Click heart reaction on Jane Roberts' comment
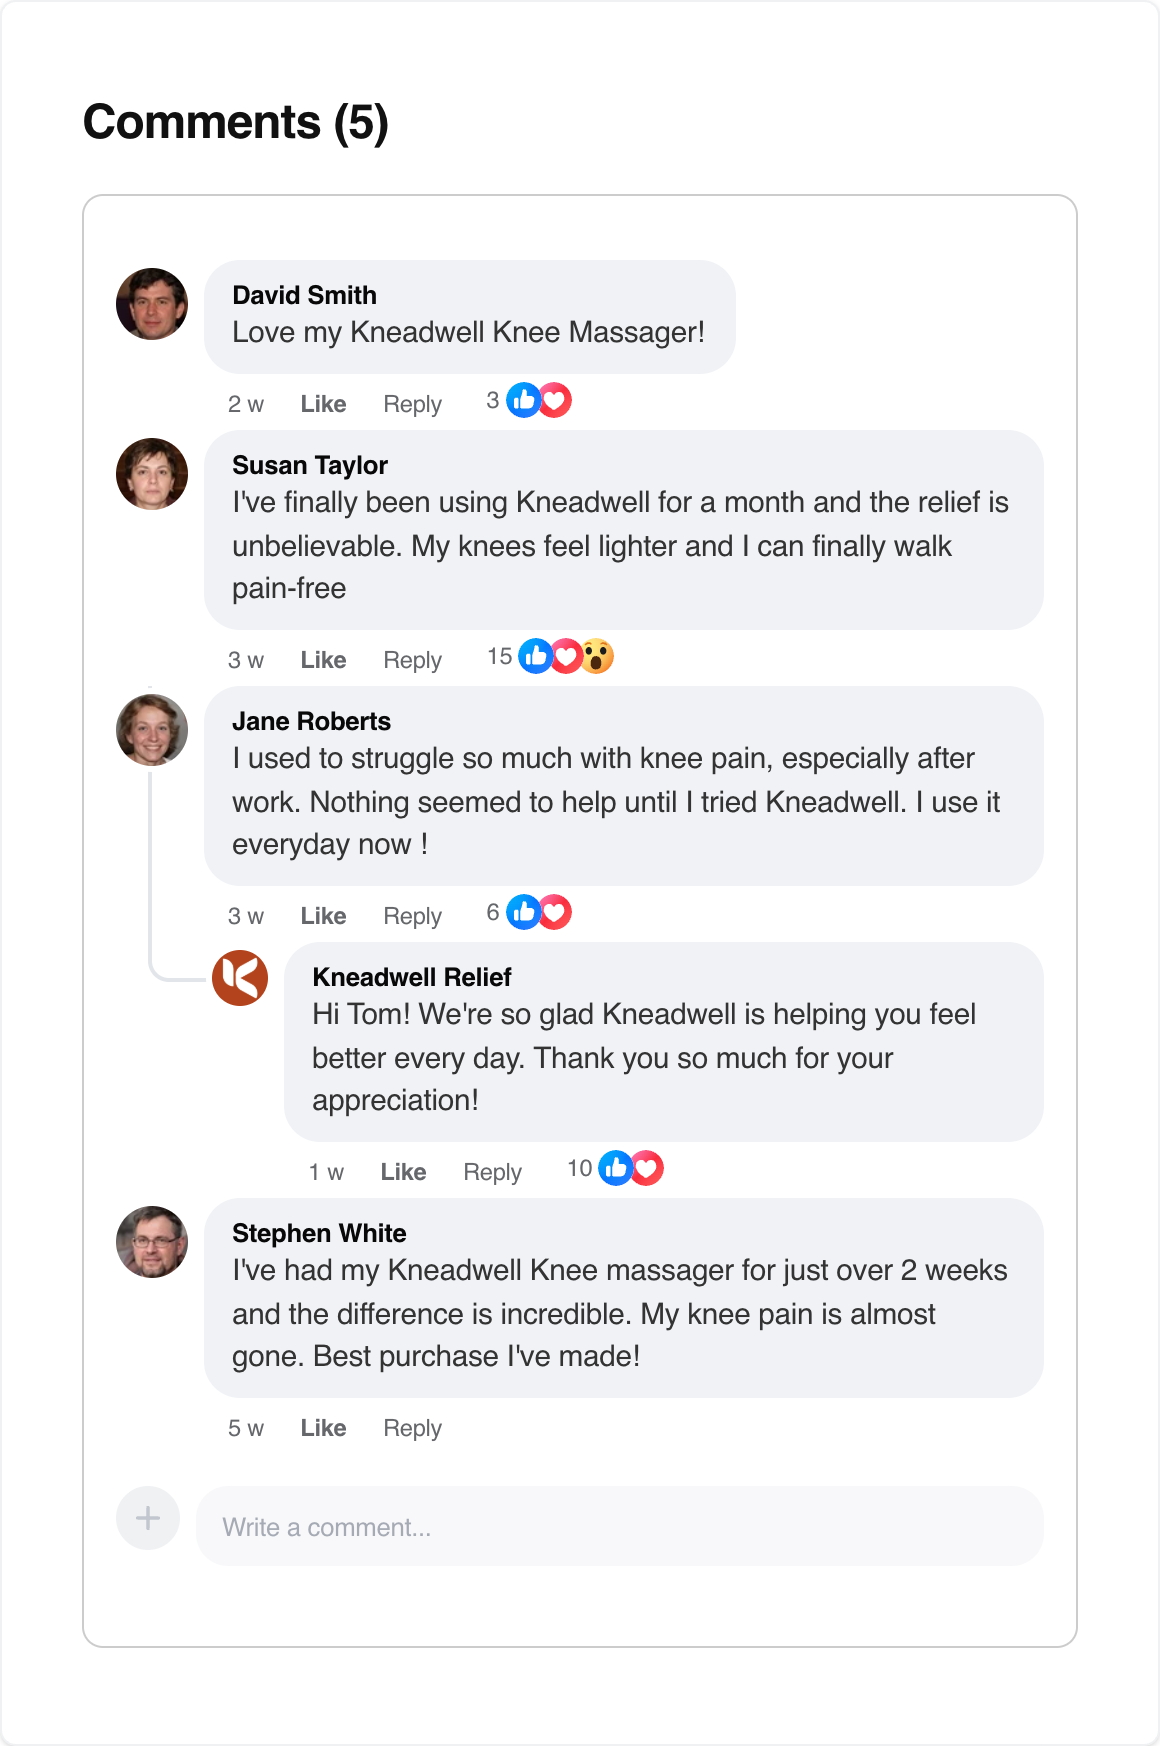Image resolution: width=1160 pixels, height=1746 pixels. point(555,913)
